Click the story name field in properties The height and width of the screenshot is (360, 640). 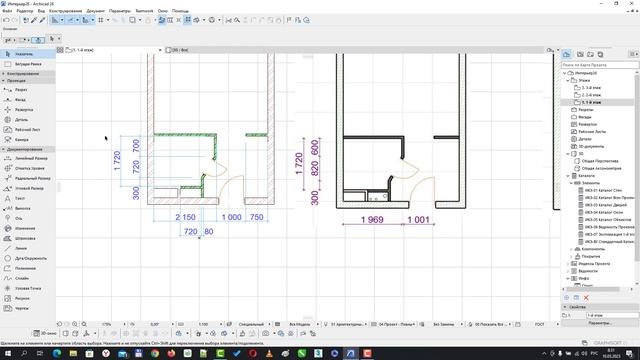coord(612,315)
